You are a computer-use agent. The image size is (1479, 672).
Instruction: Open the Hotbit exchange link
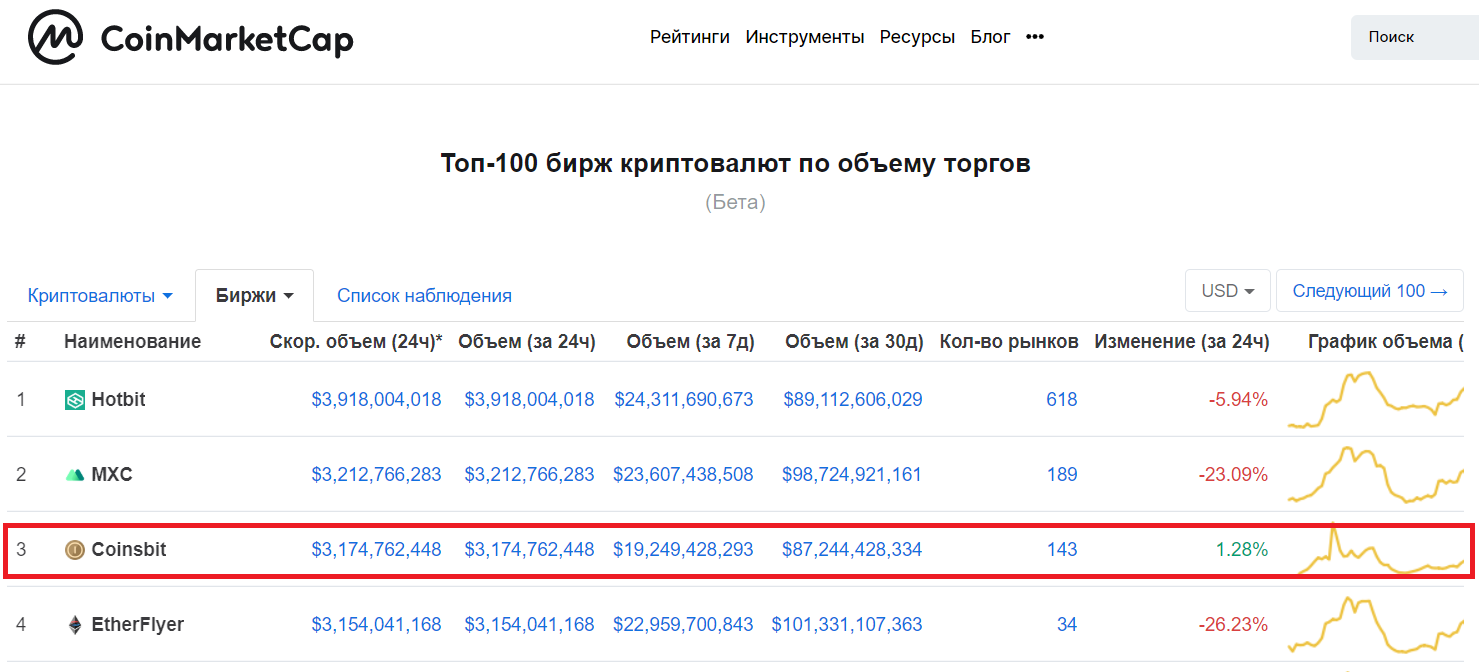click(x=118, y=400)
